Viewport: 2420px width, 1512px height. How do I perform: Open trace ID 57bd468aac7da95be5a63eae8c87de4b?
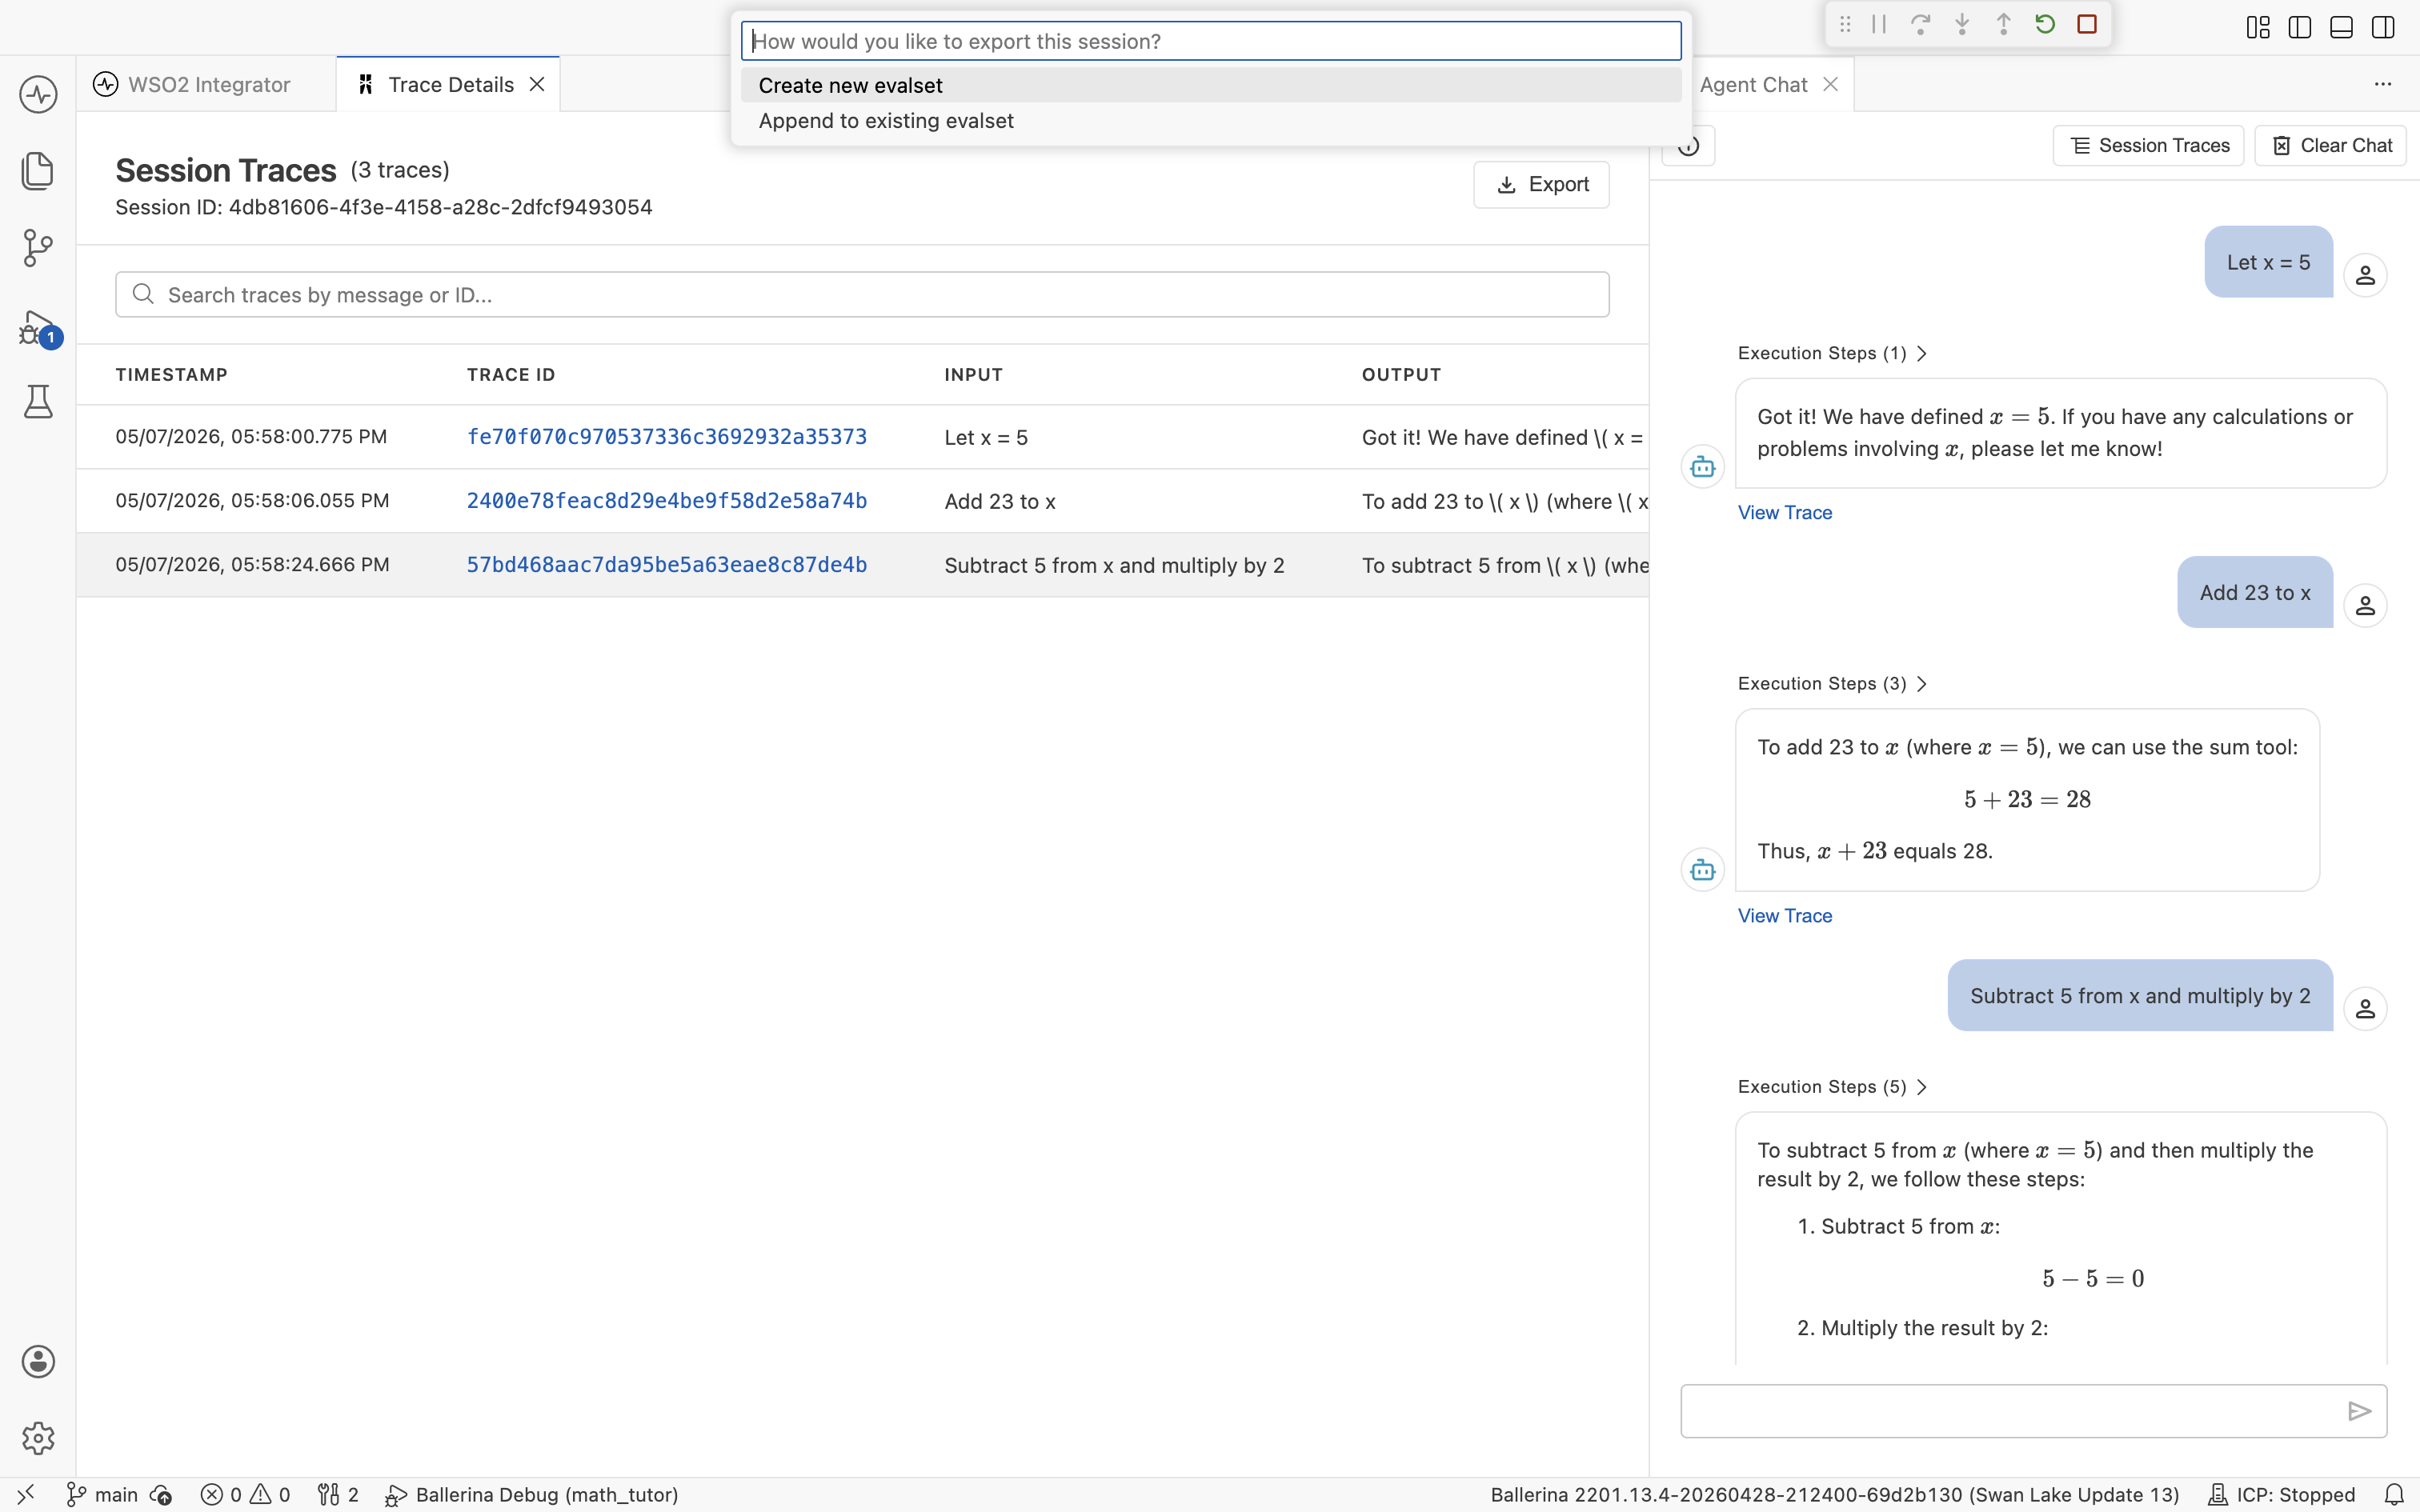tap(666, 565)
